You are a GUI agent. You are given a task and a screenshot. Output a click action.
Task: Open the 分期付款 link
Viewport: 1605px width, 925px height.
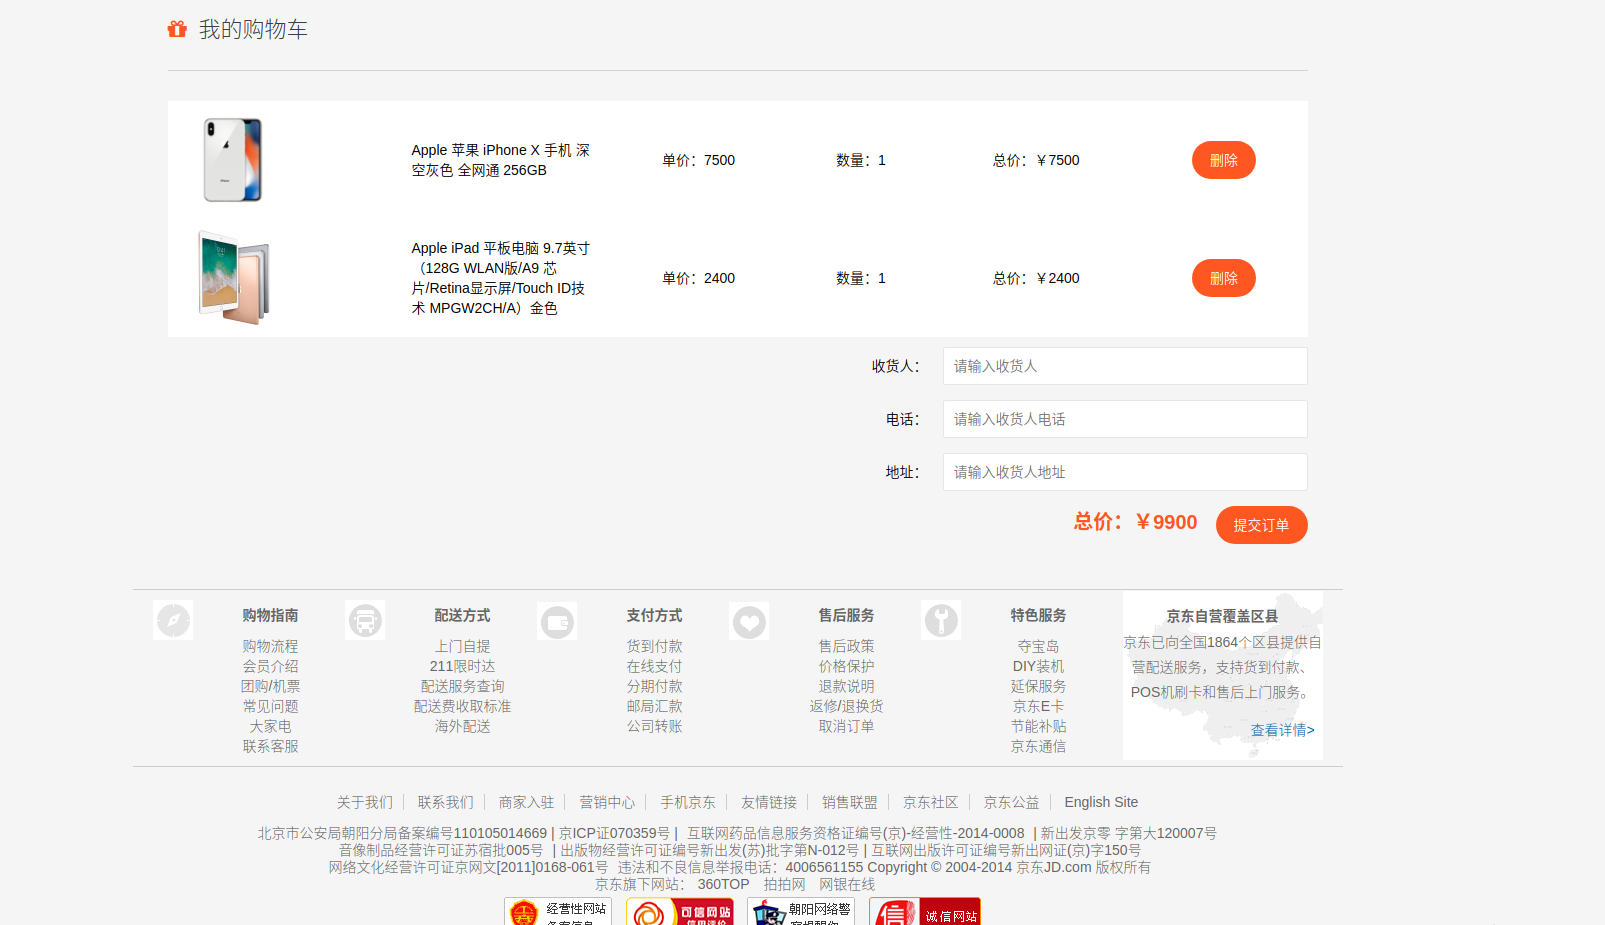click(654, 686)
